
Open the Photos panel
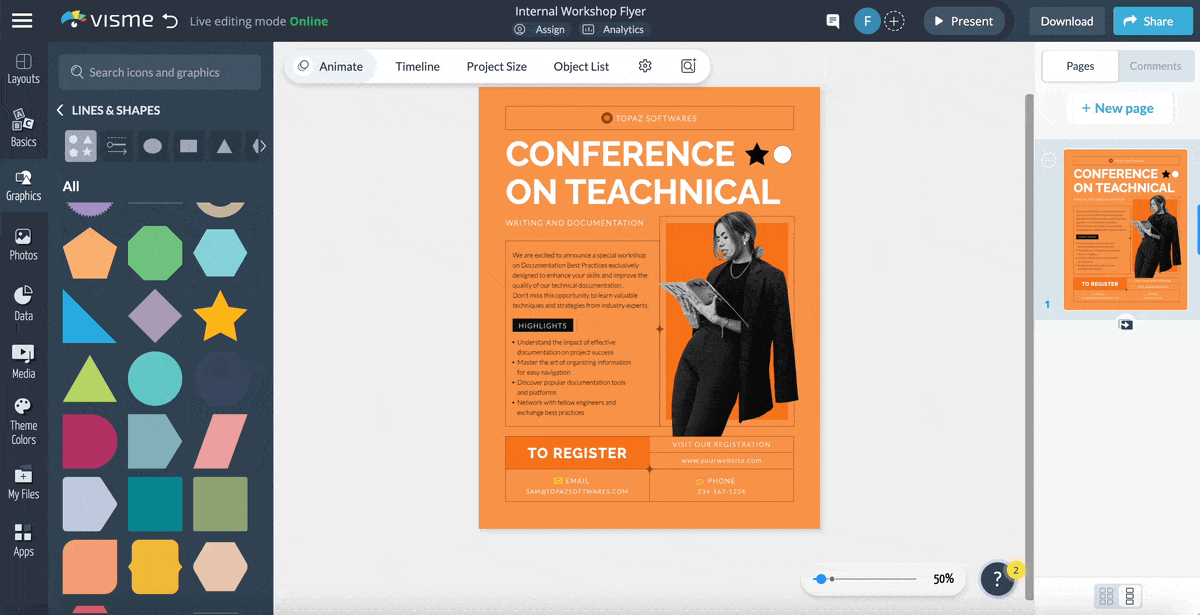(23, 243)
